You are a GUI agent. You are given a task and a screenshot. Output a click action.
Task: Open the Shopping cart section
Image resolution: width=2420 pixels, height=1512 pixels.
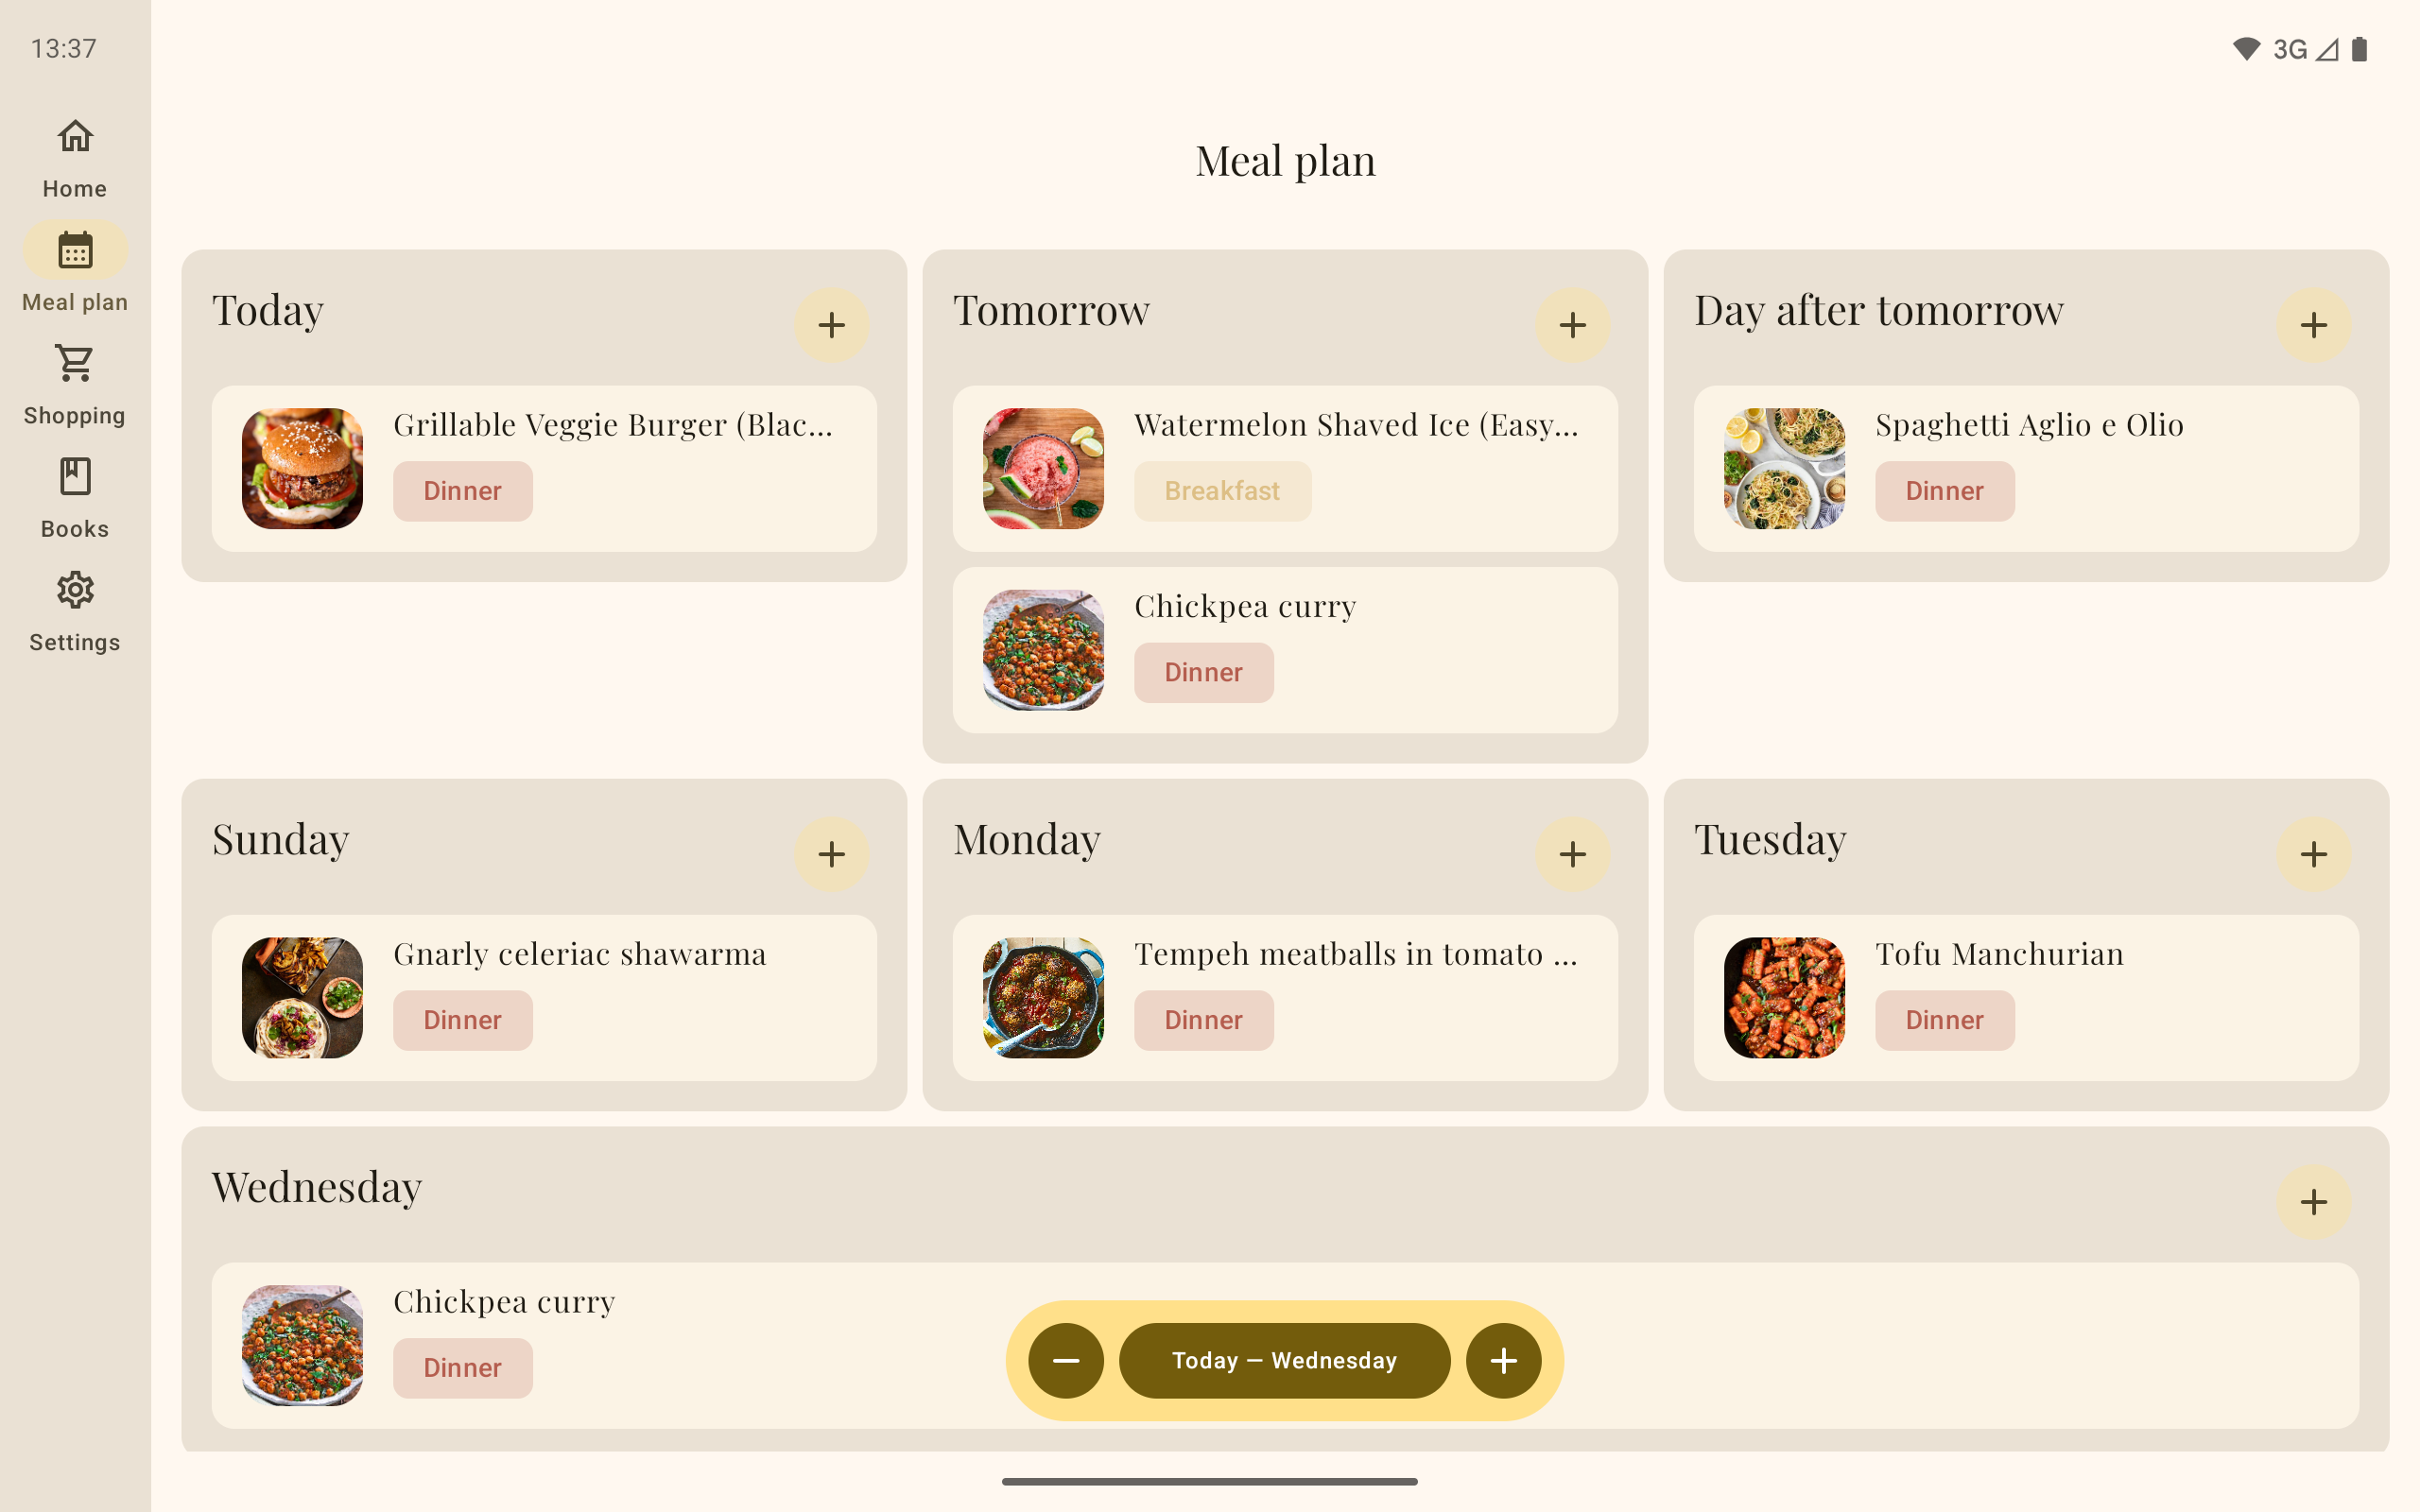coord(75,385)
